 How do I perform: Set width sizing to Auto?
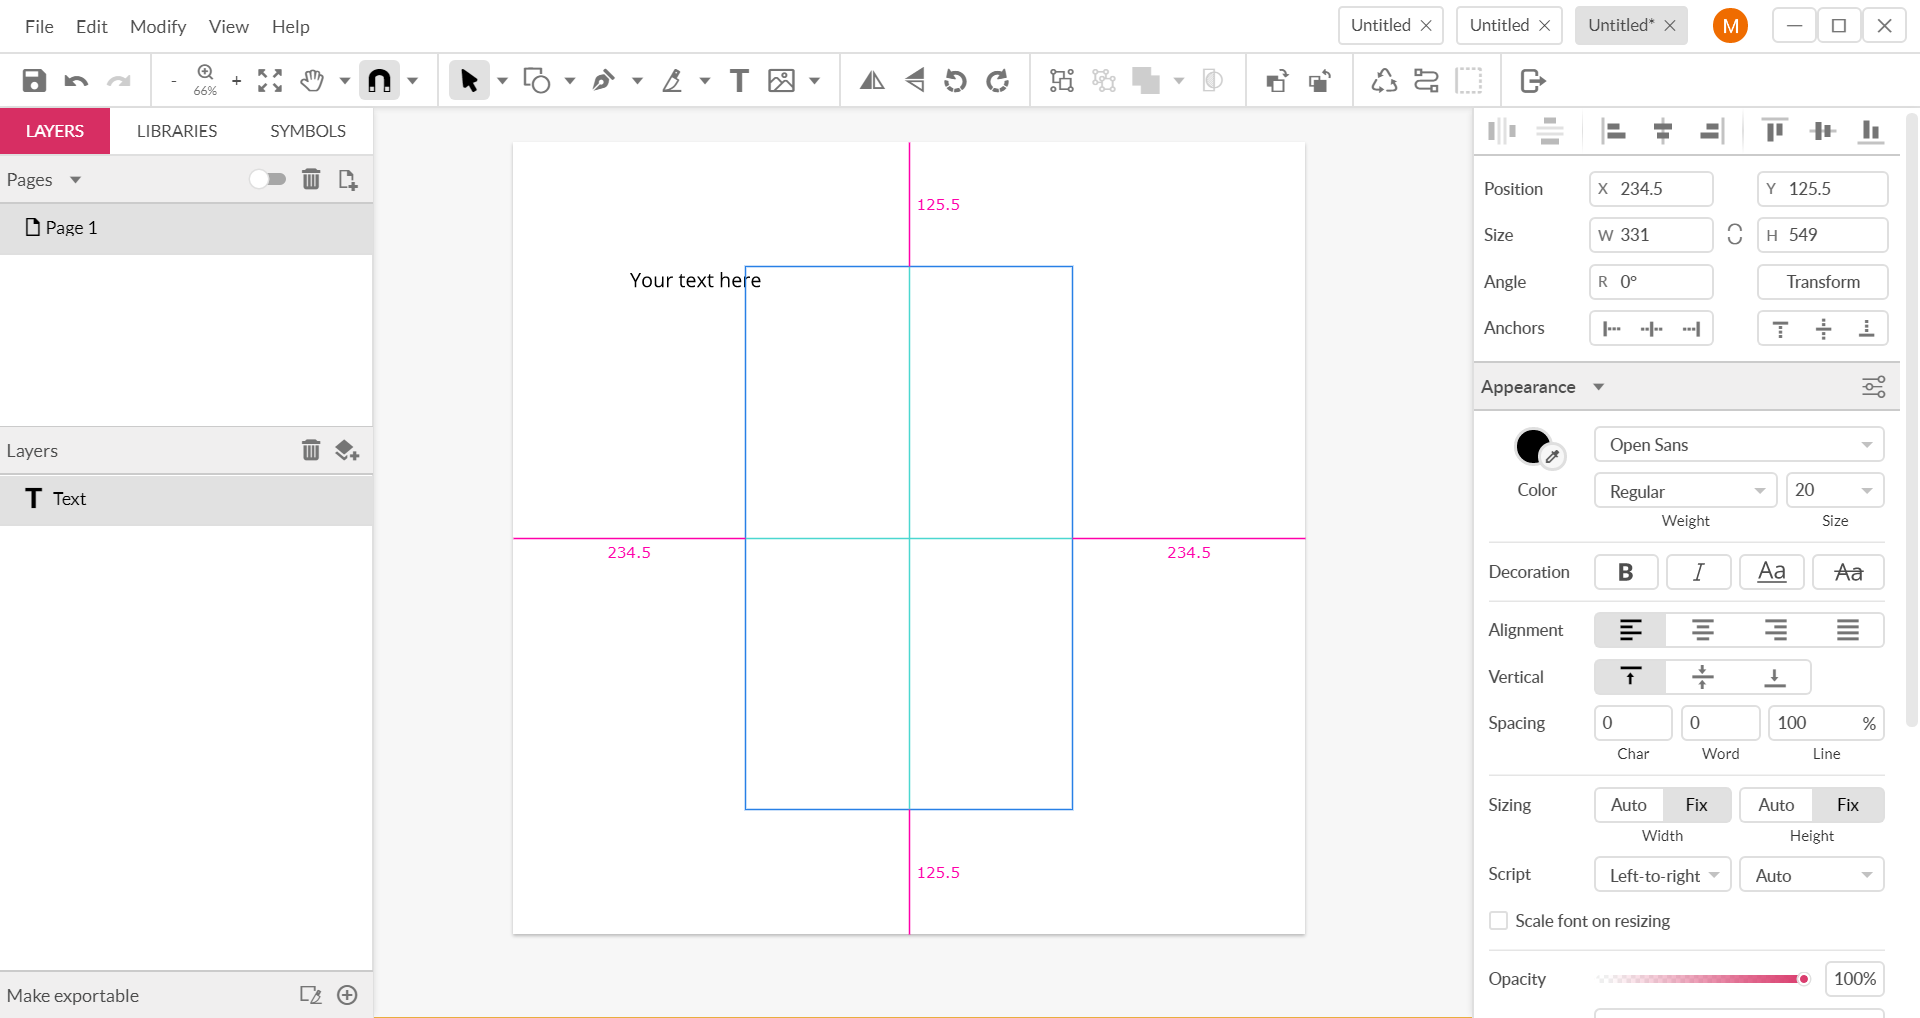tap(1628, 805)
